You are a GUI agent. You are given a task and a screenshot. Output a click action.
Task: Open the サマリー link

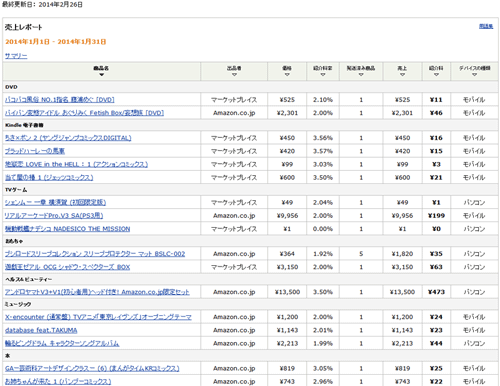(x=16, y=56)
